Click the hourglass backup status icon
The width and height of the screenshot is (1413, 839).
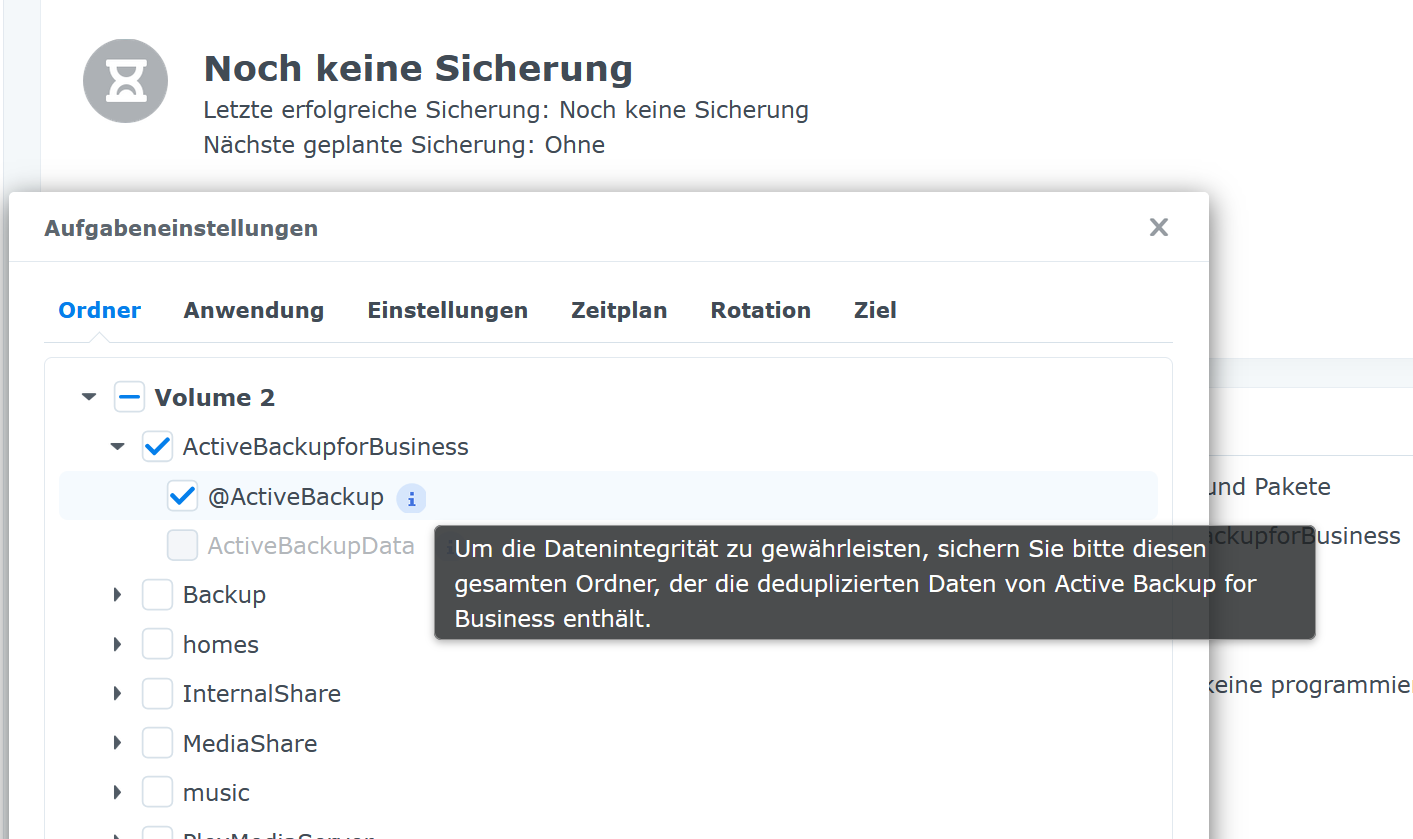[125, 81]
